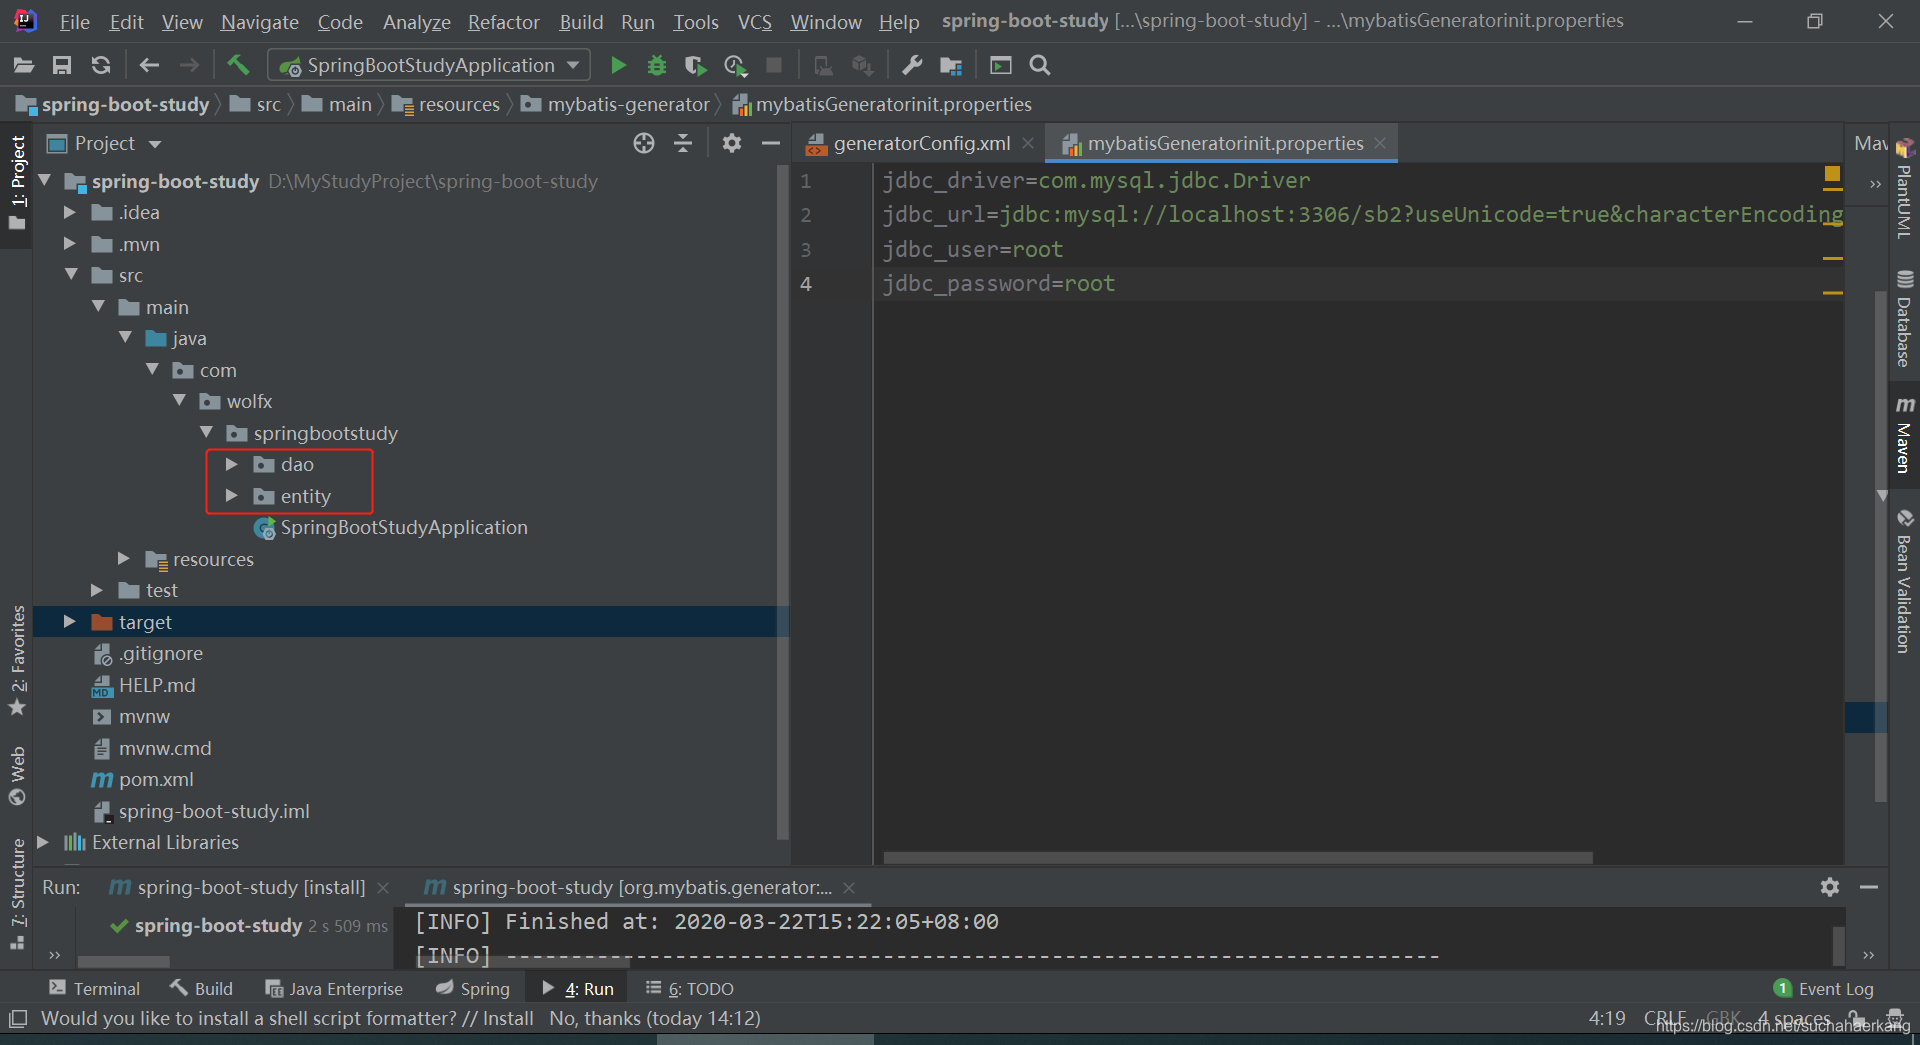1920x1045 pixels.
Task: Run SpringBootStudyApplication with green play icon
Action: (x=618, y=66)
